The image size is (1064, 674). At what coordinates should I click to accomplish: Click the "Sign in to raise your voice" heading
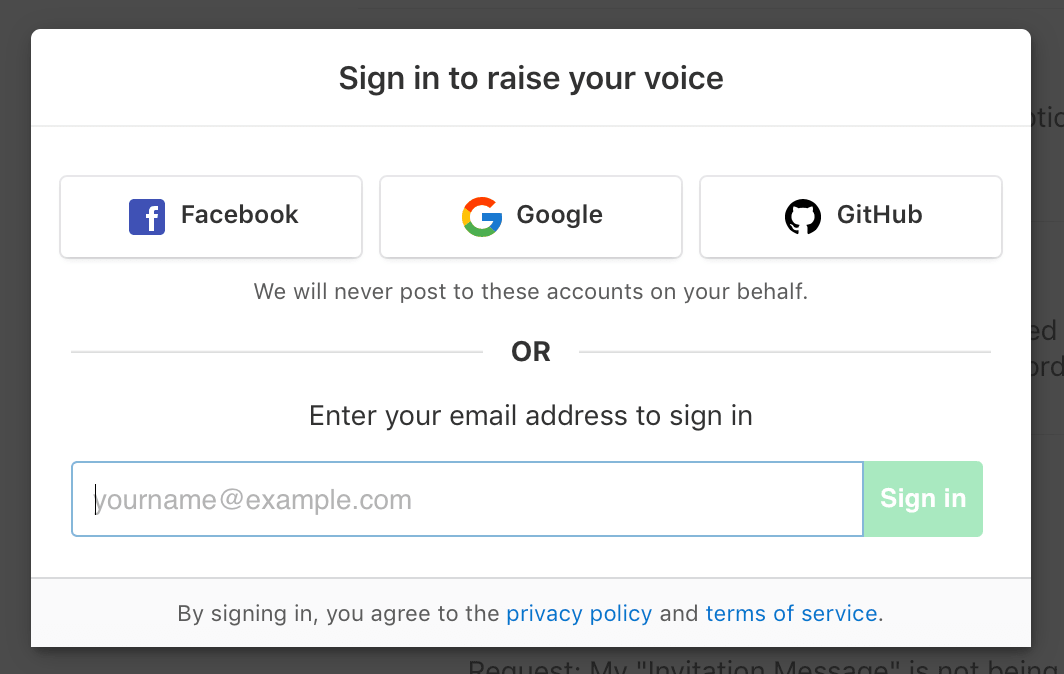(x=531, y=78)
